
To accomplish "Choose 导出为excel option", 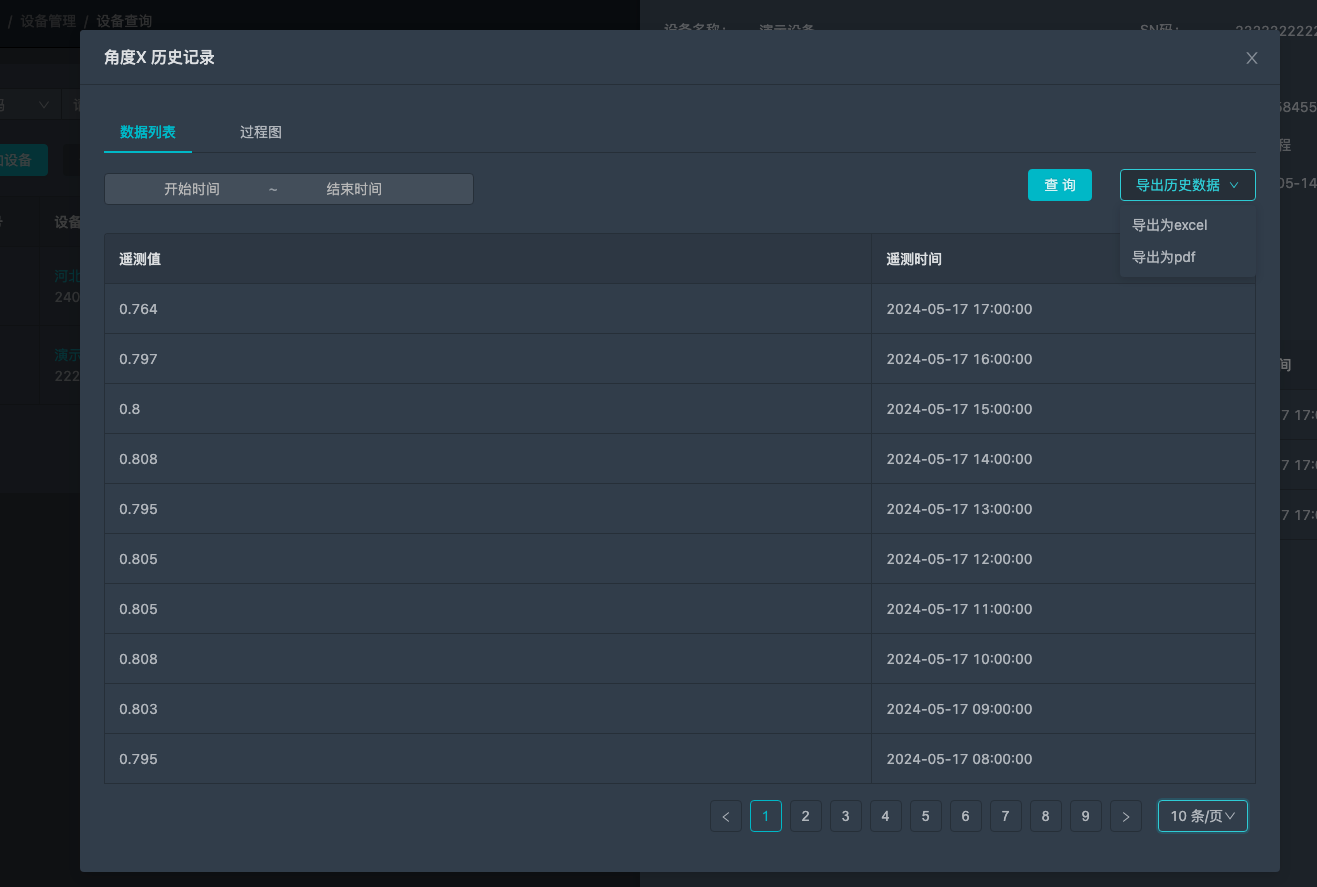I will (1169, 225).
